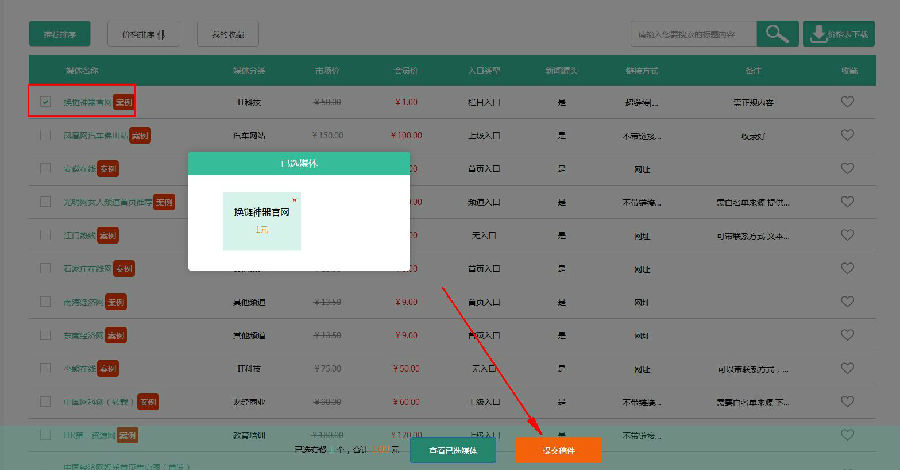Click the 案例 badge in the ¥50.00 member-price row
Screen dimensions: 900x470
point(108,368)
